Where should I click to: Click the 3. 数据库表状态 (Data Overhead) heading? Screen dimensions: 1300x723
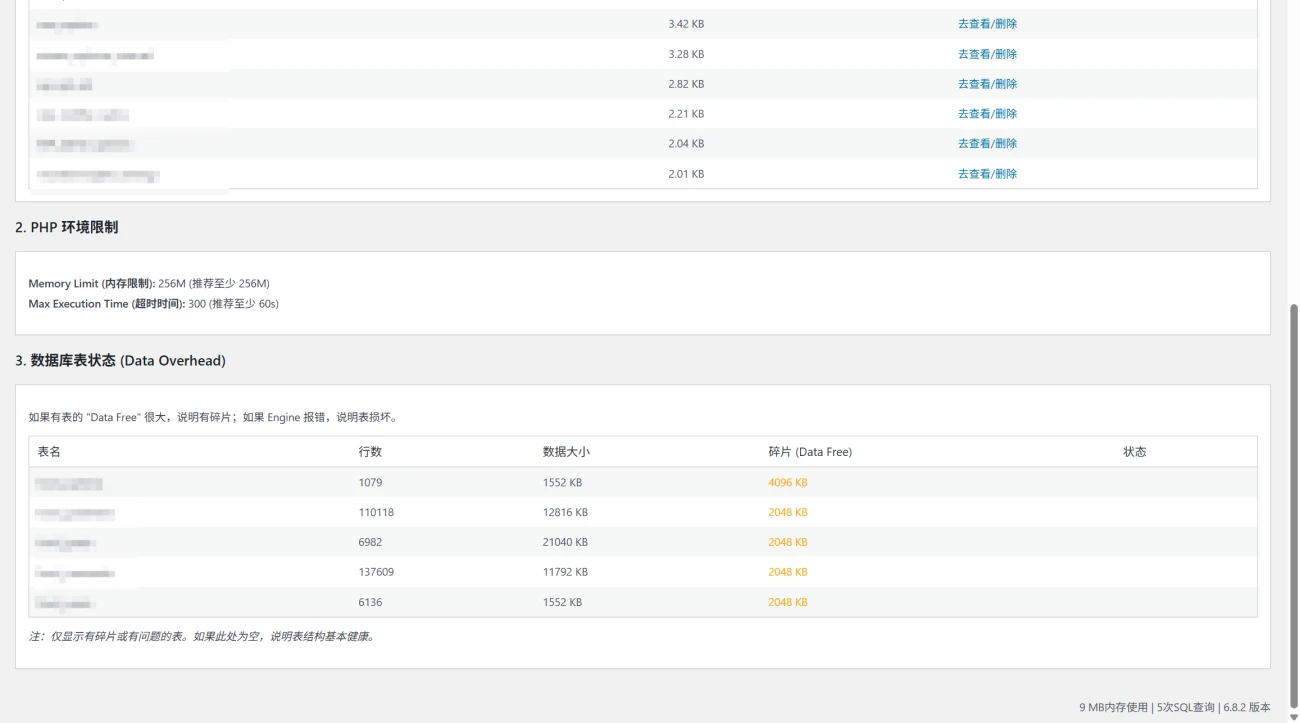coord(120,361)
